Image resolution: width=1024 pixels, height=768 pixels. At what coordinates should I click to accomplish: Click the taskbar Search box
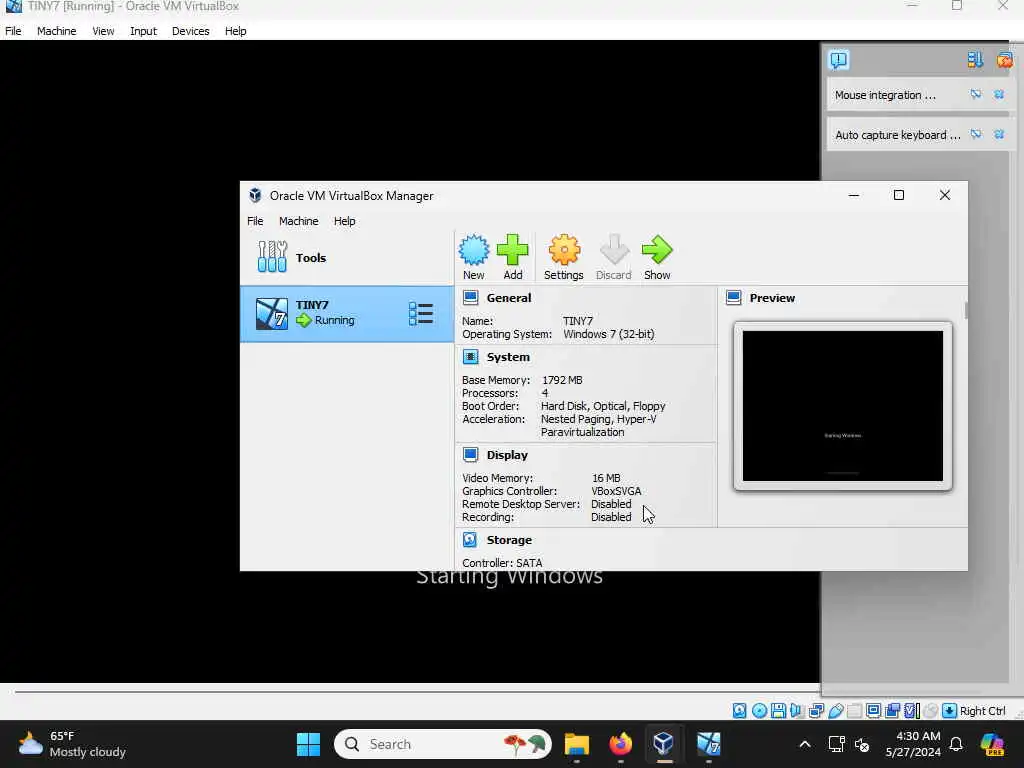443,744
